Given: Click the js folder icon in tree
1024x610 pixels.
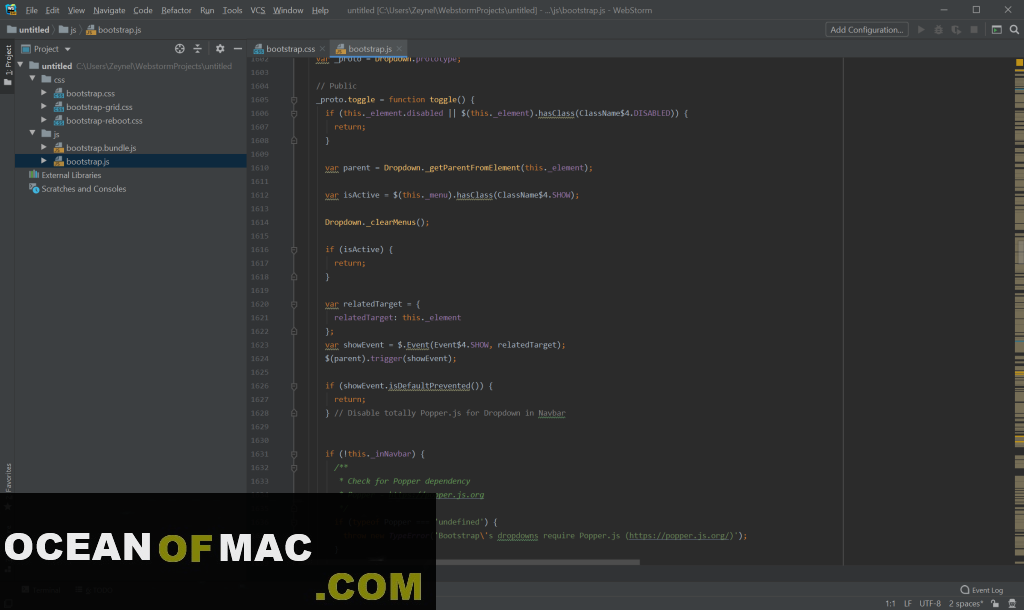Looking at the screenshot, I should pyautogui.click(x=46, y=134).
